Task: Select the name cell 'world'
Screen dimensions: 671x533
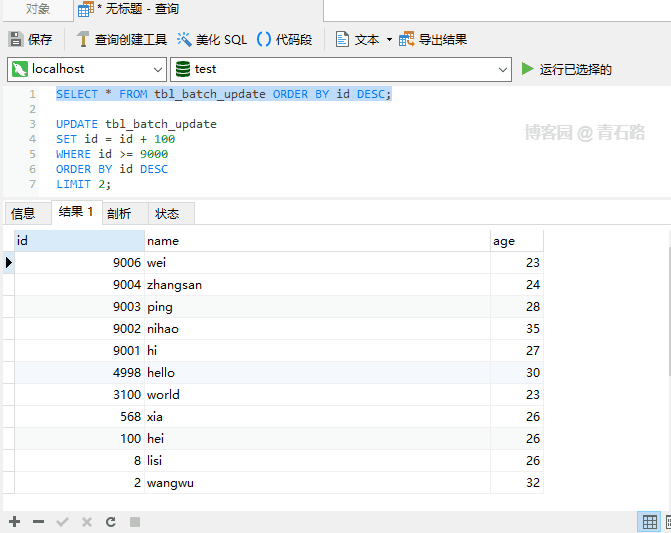Action: [x=318, y=394]
